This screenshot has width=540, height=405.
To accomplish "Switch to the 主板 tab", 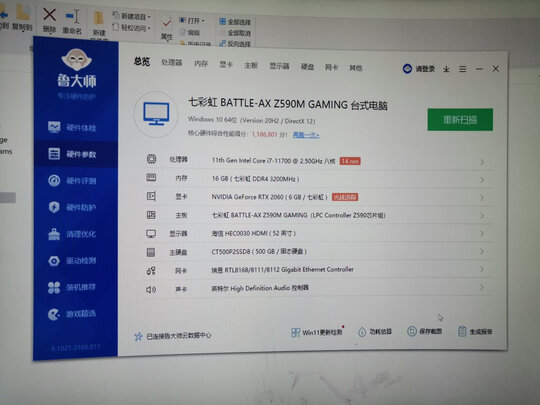I will (x=251, y=65).
